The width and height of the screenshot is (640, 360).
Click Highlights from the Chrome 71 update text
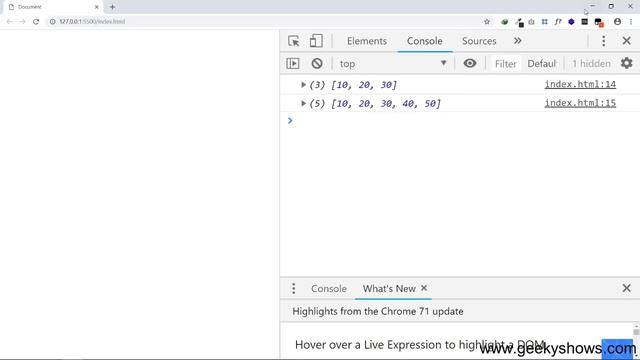pyautogui.click(x=378, y=311)
